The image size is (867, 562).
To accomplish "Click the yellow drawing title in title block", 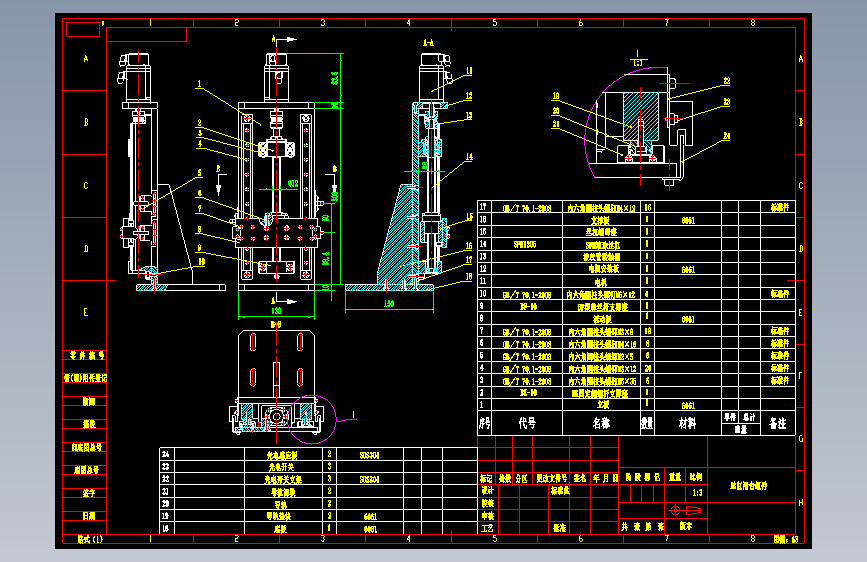I will pos(748,485).
